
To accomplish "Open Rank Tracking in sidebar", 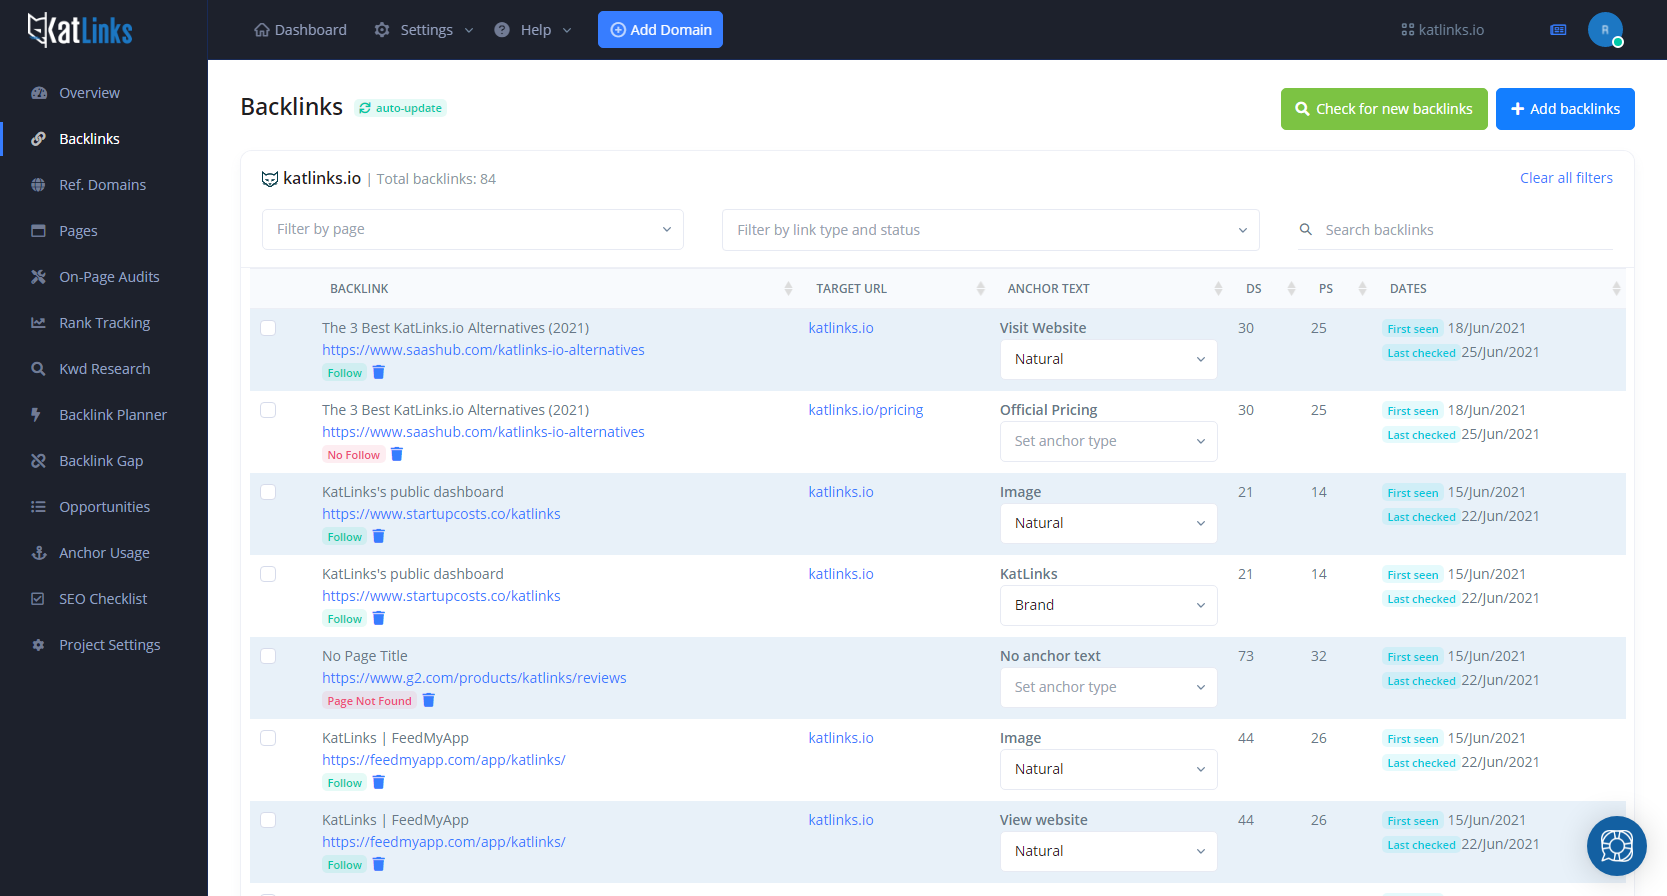I will click(x=104, y=323).
